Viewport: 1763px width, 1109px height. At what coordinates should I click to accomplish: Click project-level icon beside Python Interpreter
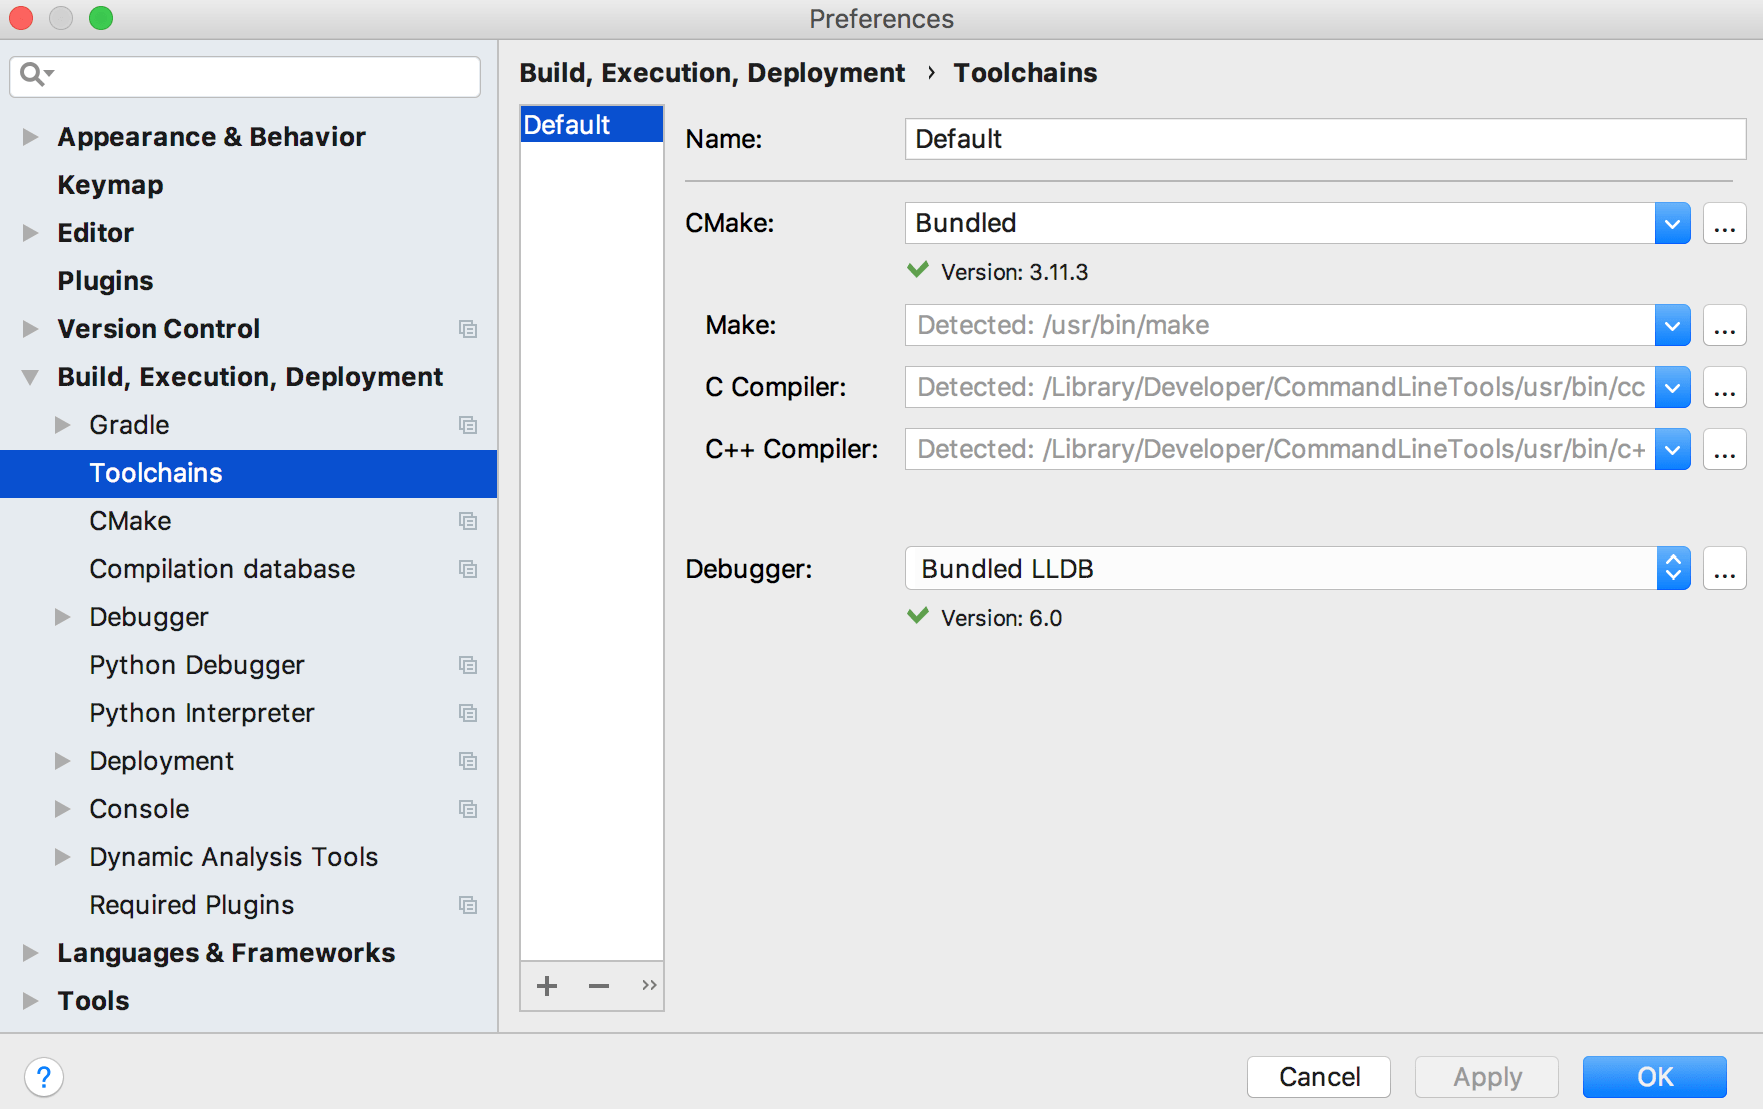(468, 713)
